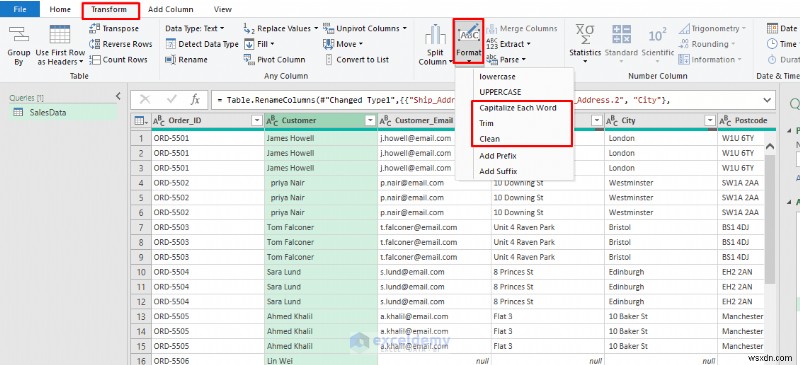Screen dimensions: 800x365
Task: Click Use First Row as Headers icon
Action: (x=60, y=35)
